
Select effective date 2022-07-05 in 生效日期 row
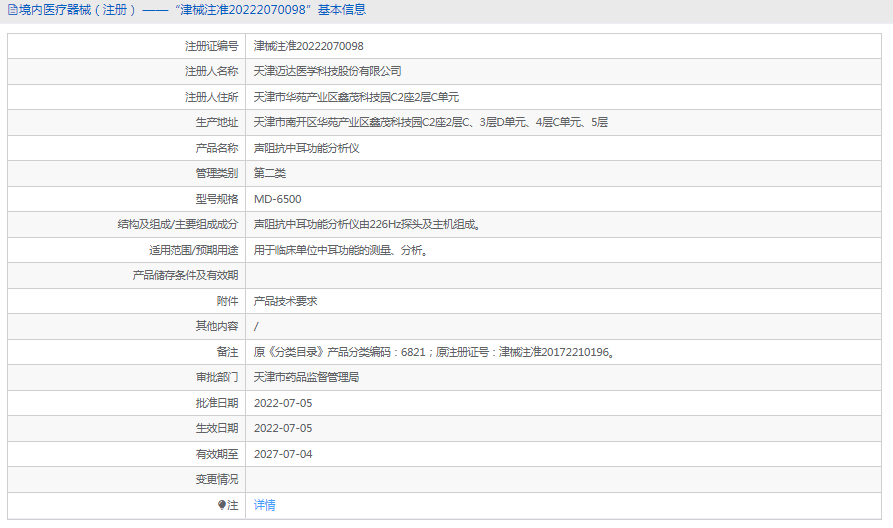[283, 428]
